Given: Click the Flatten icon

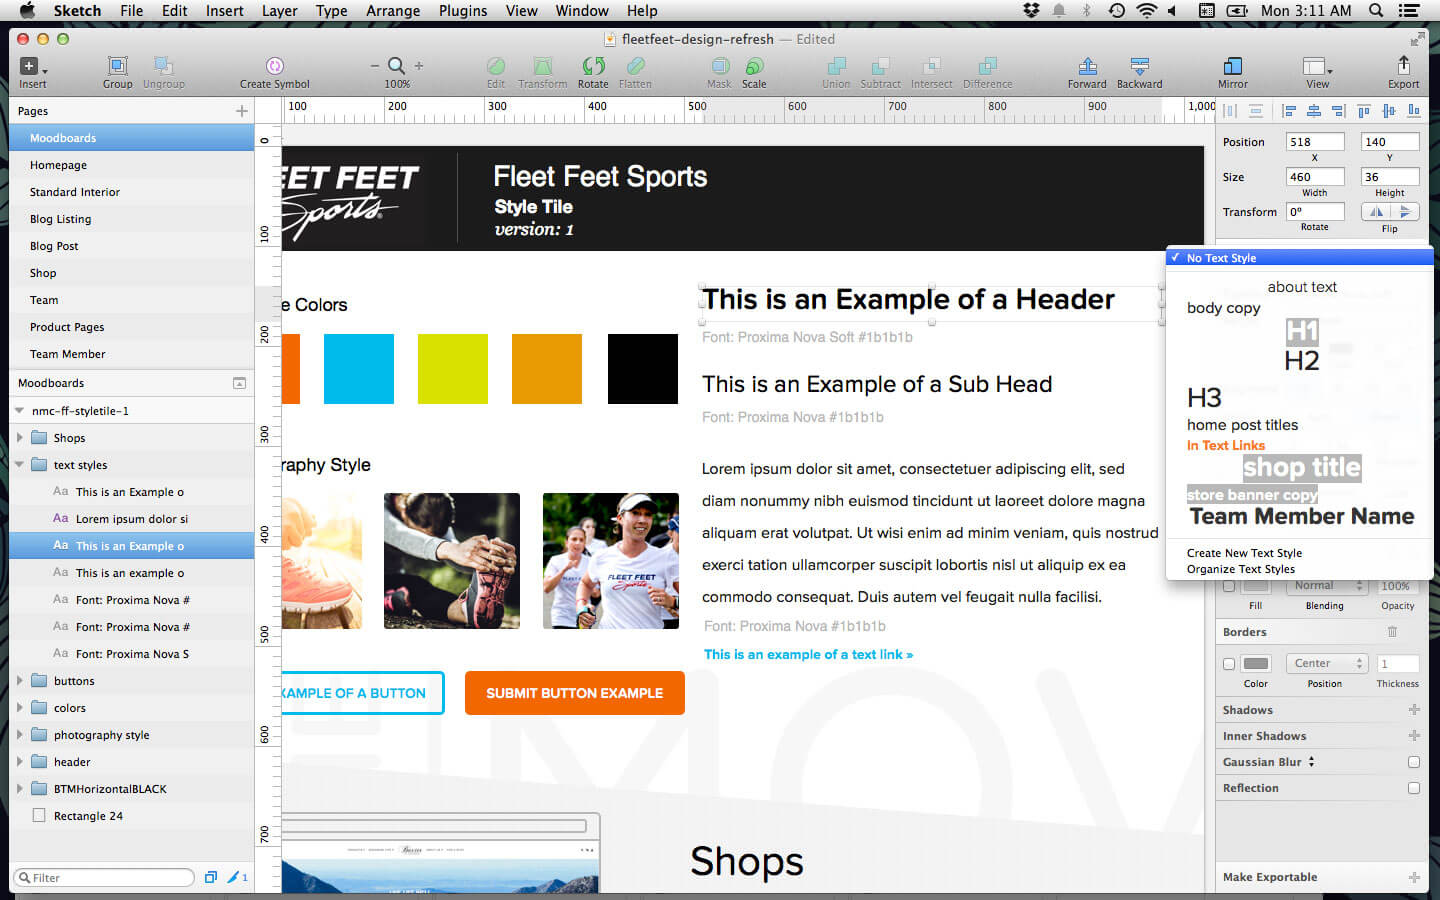Looking at the screenshot, I should (x=635, y=65).
